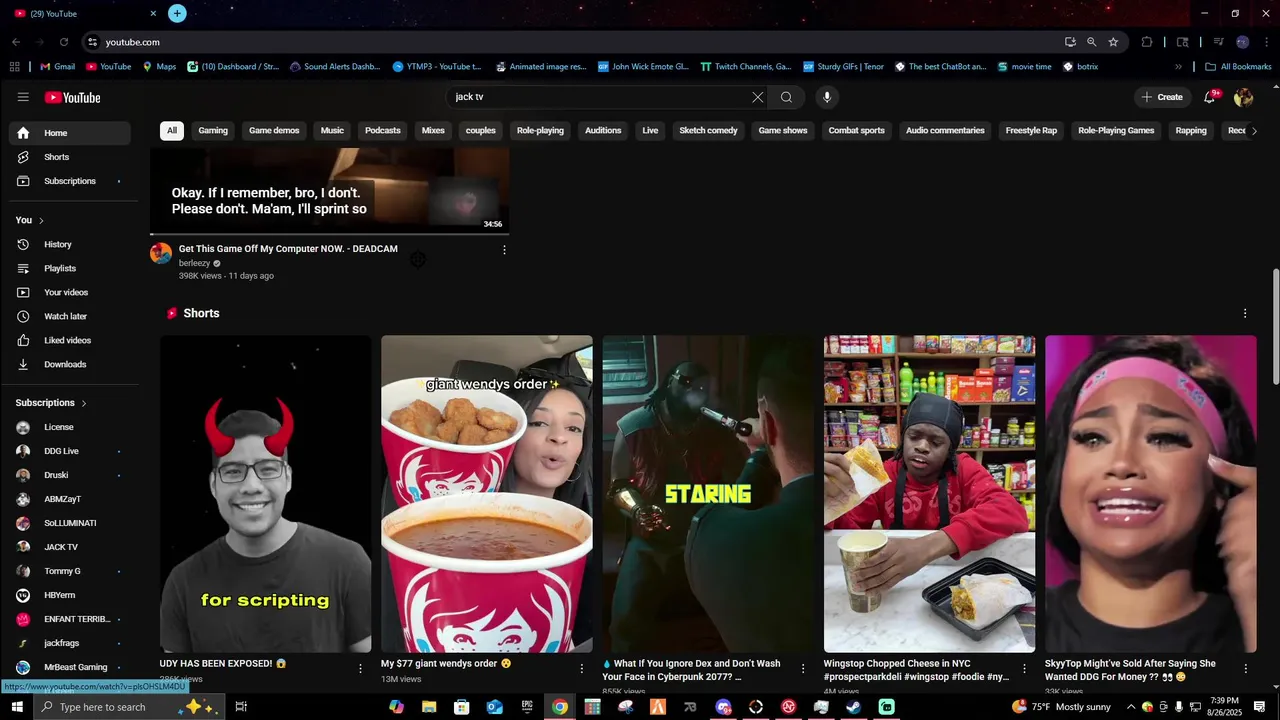The width and height of the screenshot is (1280, 720).
Task: Open JACK TV subscription channel
Action: [x=70, y=547]
